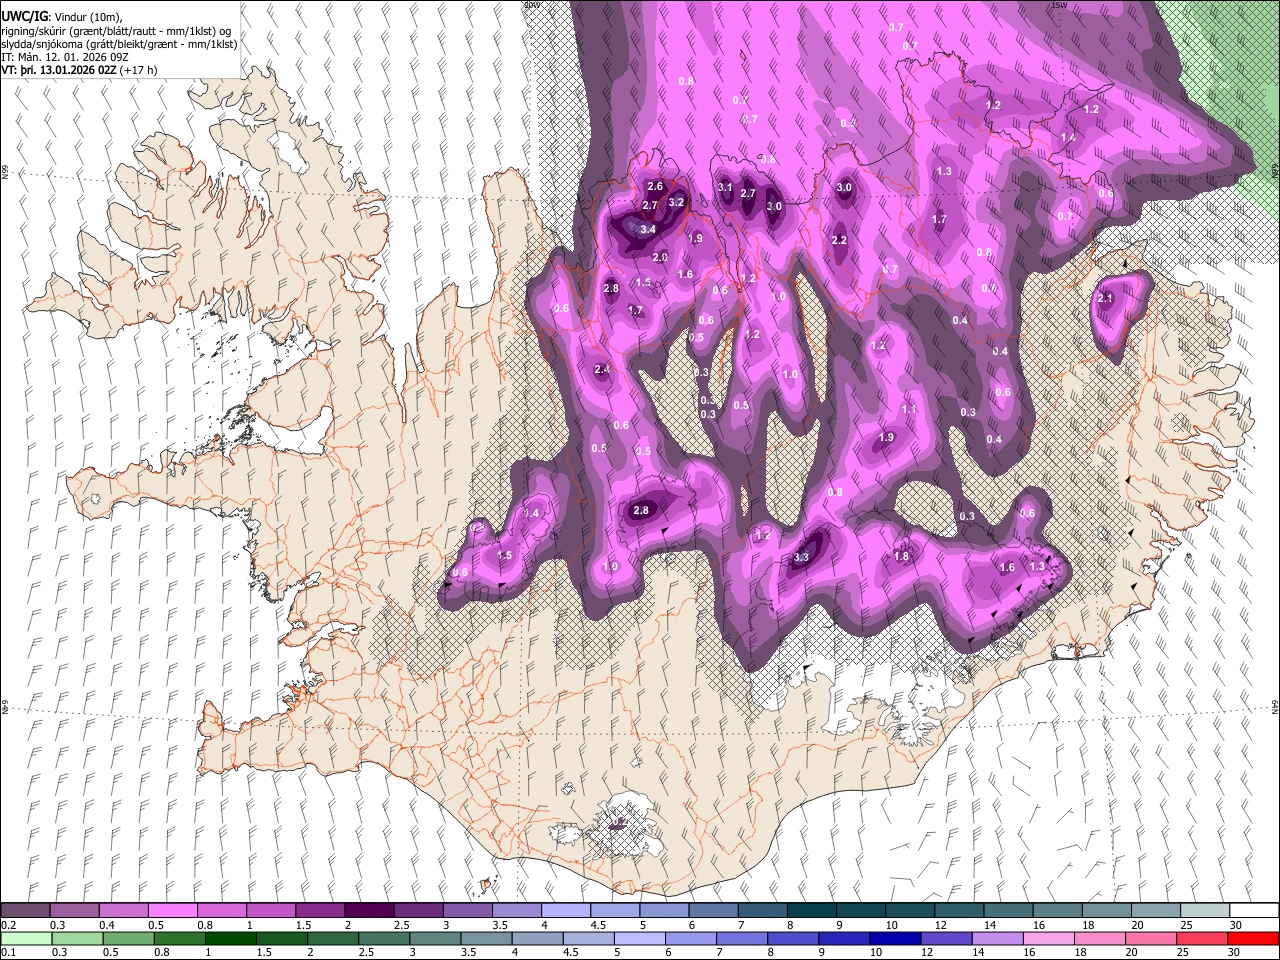Click the 3.2 precipitation value label

point(676,202)
